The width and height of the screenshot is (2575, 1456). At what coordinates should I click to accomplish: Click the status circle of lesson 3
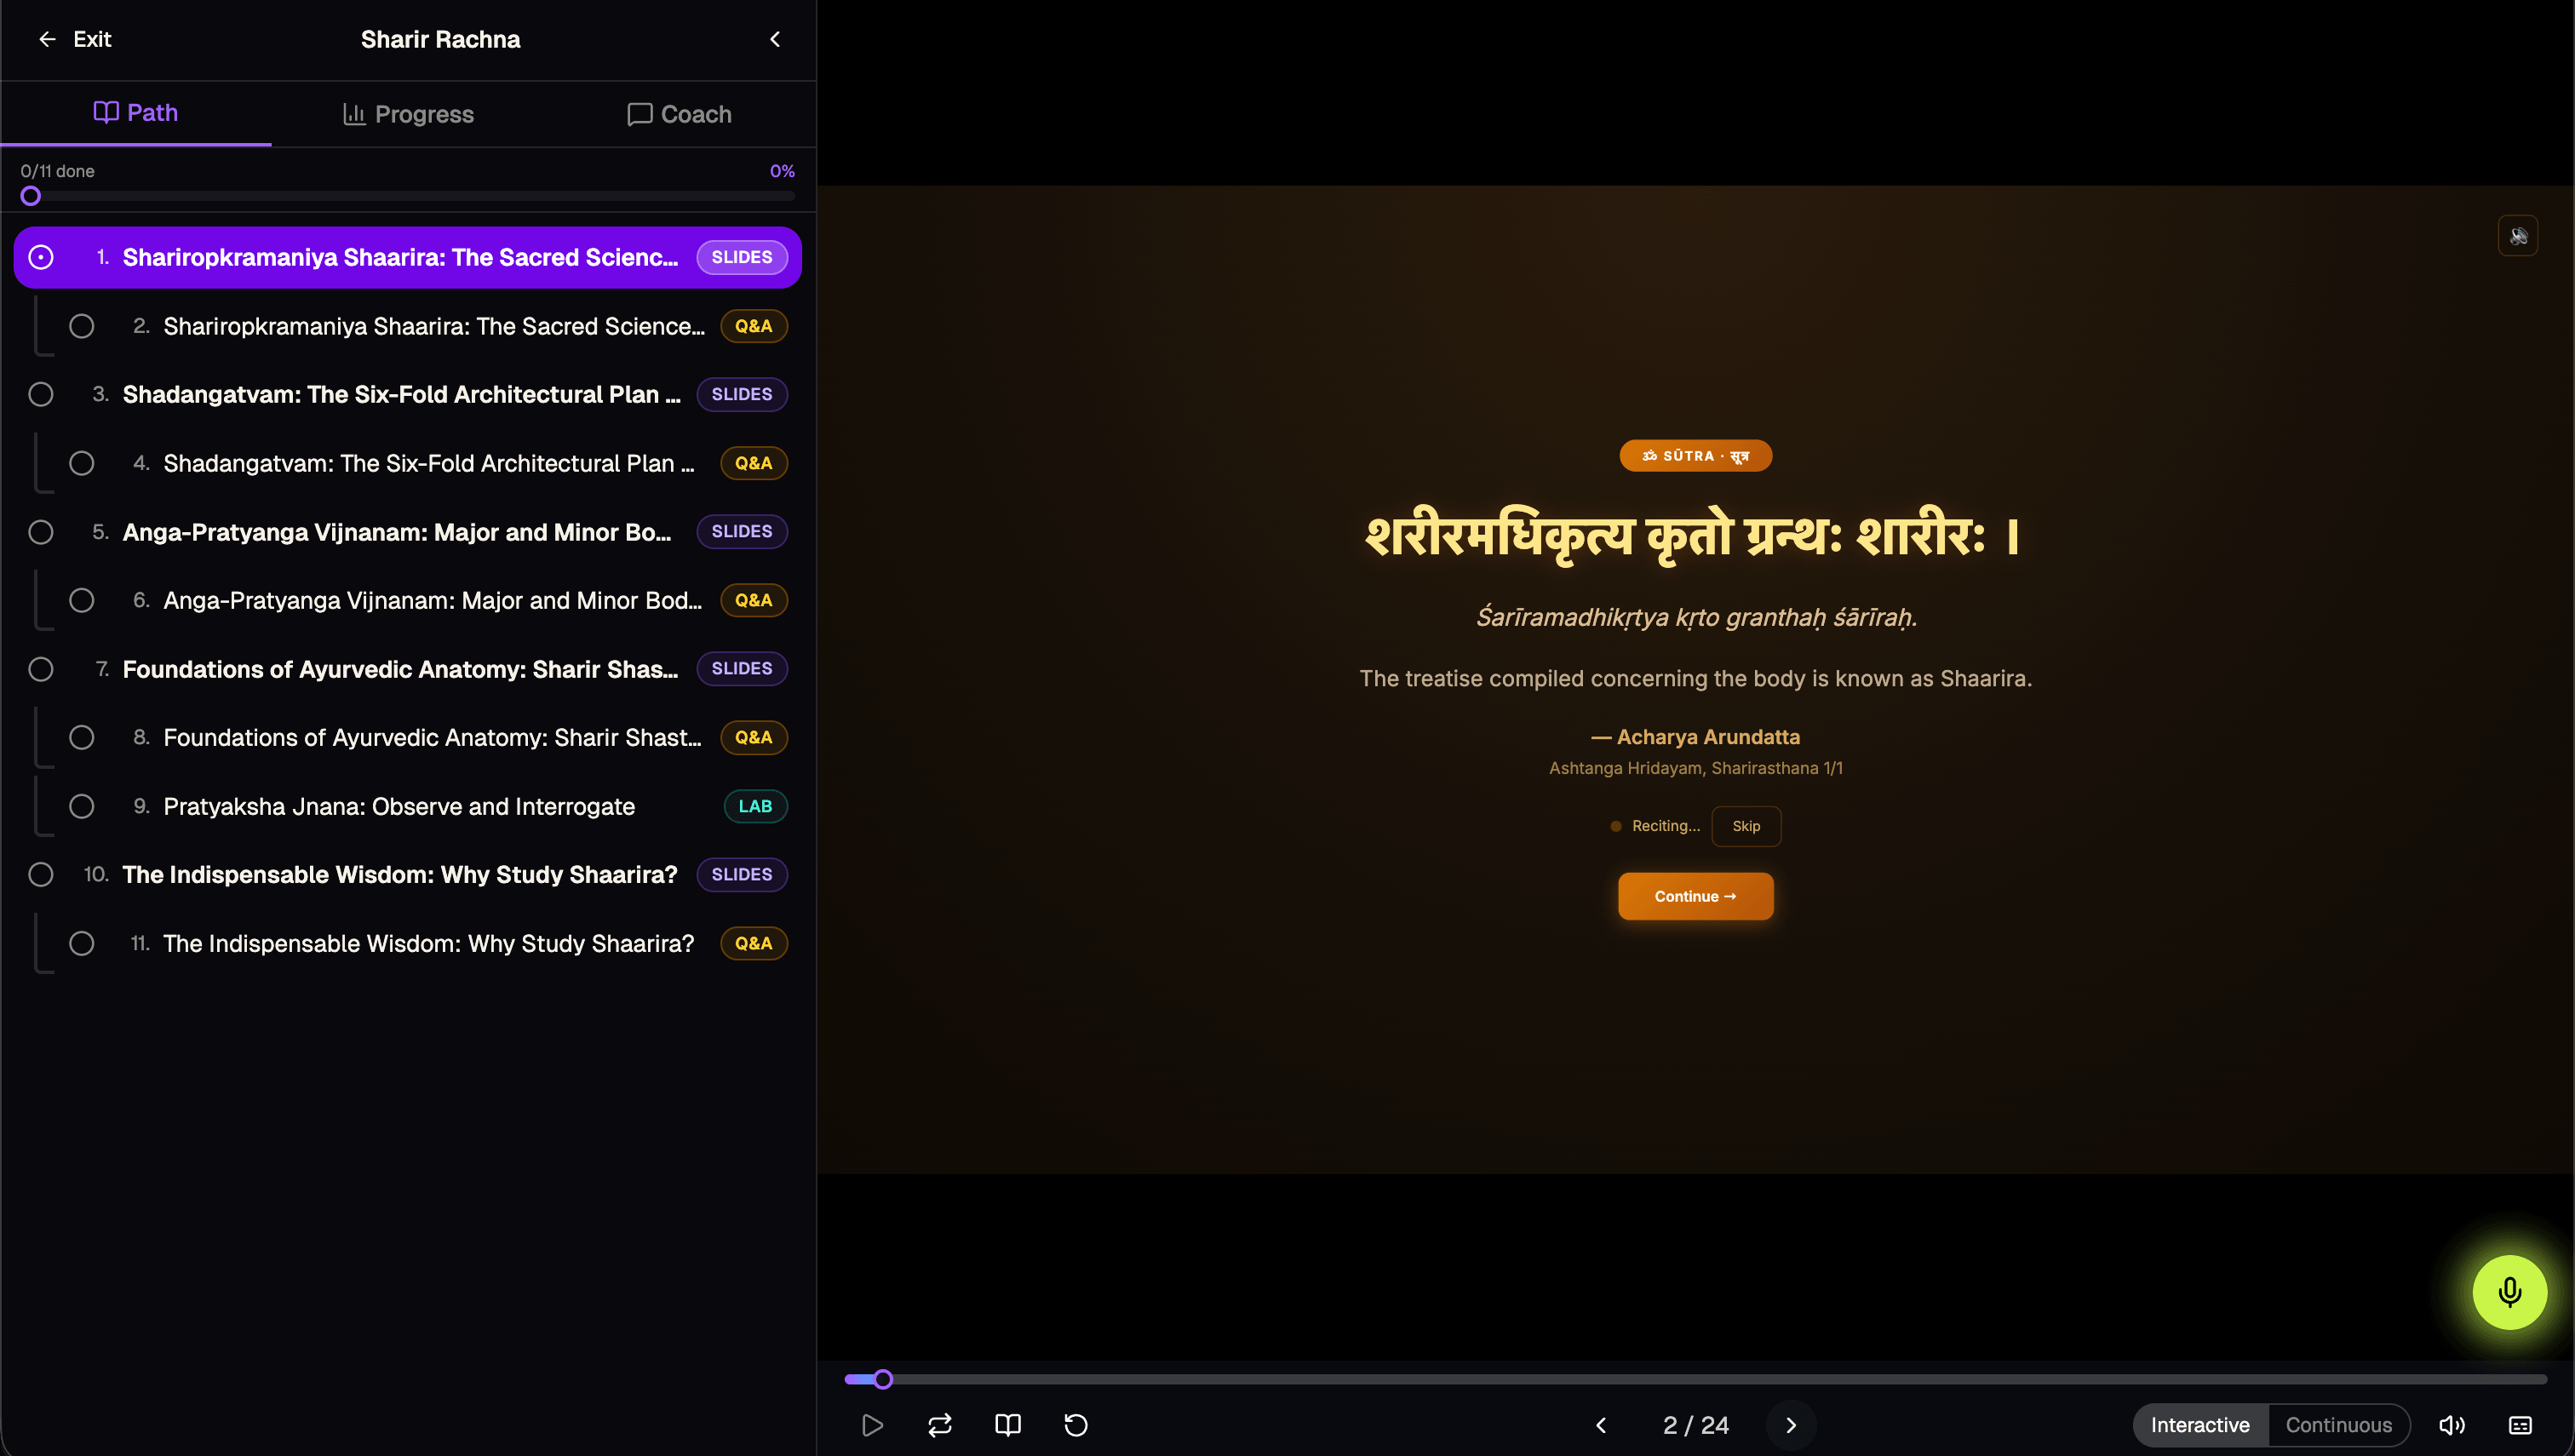pos(41,394)
